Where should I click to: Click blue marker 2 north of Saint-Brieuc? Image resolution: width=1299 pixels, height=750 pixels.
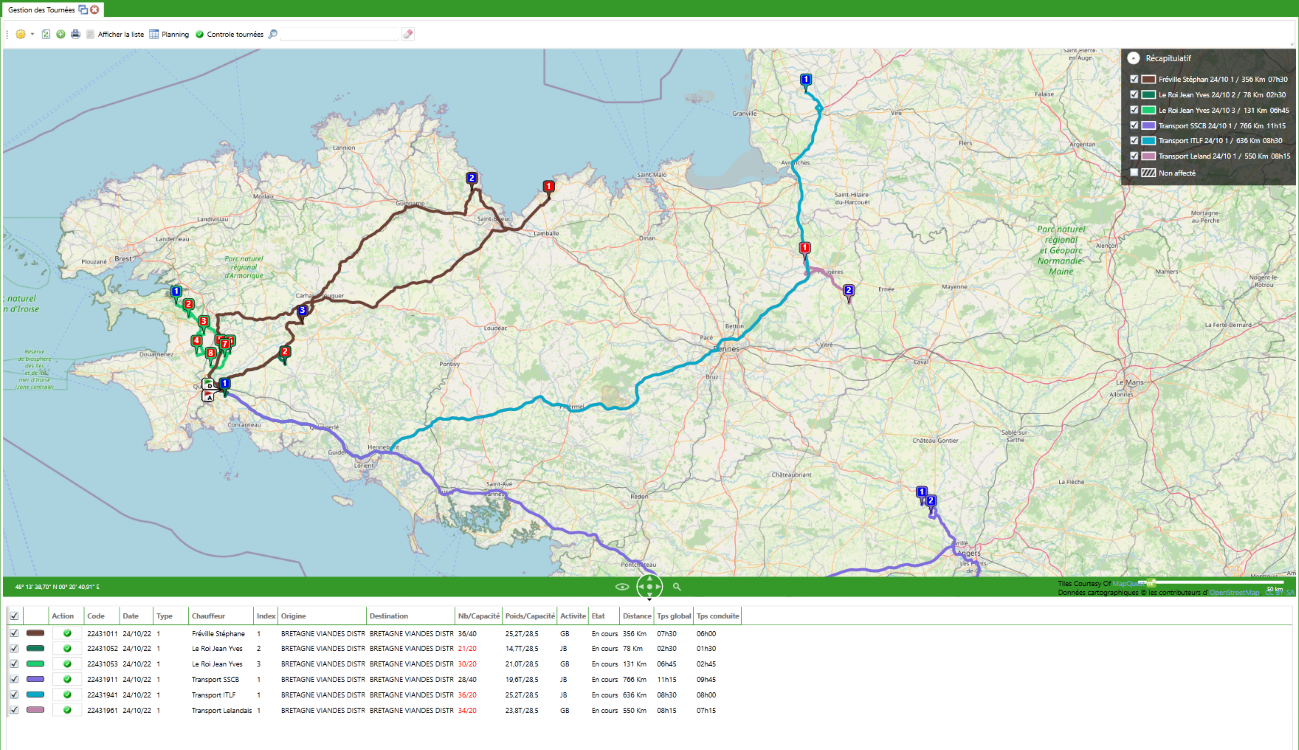coord(471,179)
